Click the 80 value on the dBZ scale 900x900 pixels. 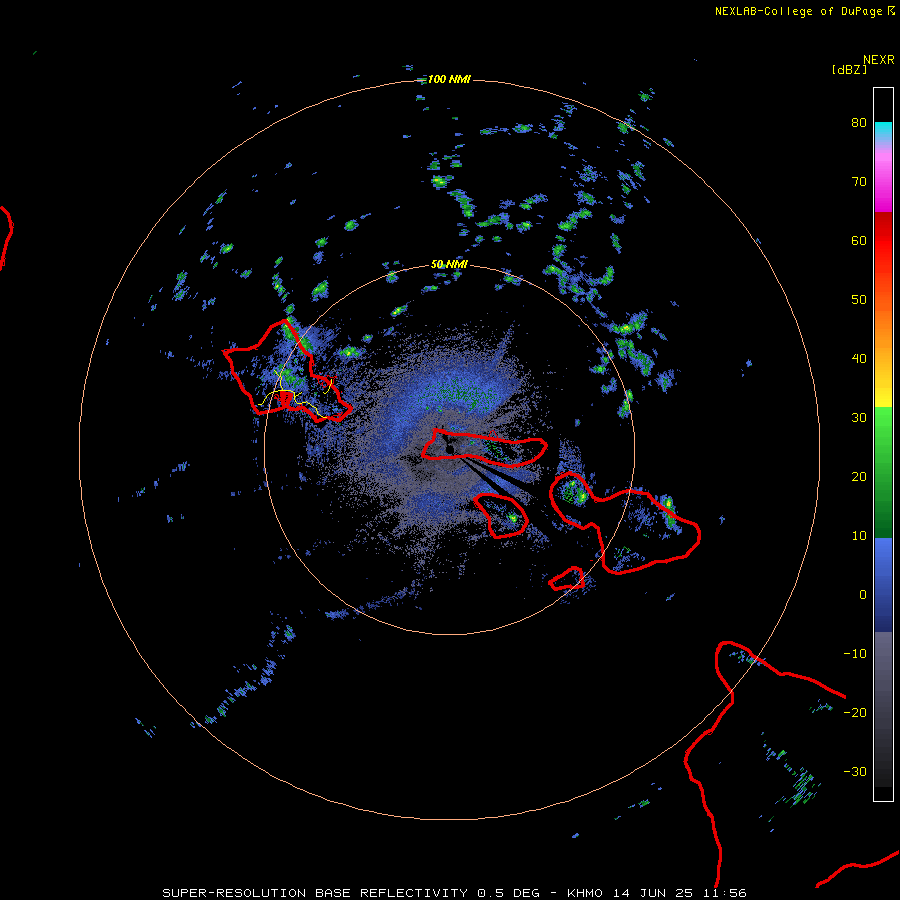(x=859, y=123)
